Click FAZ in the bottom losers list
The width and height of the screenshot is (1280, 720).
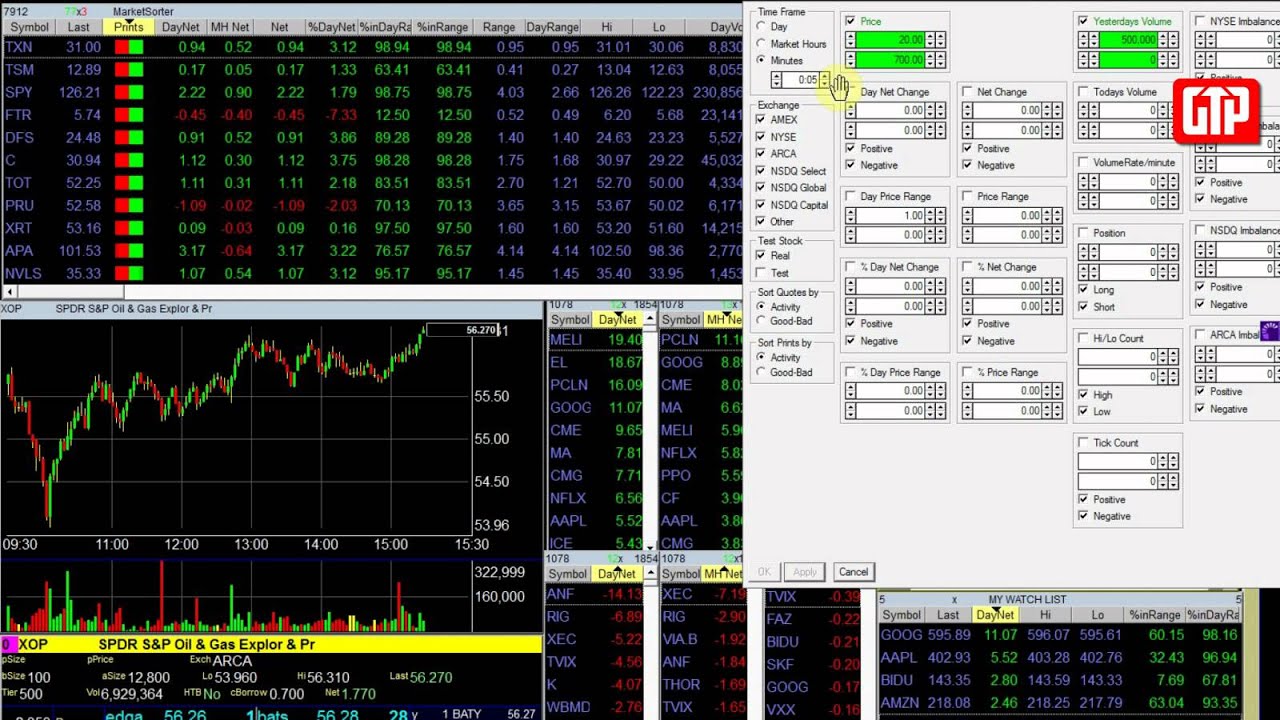(780, 619)
